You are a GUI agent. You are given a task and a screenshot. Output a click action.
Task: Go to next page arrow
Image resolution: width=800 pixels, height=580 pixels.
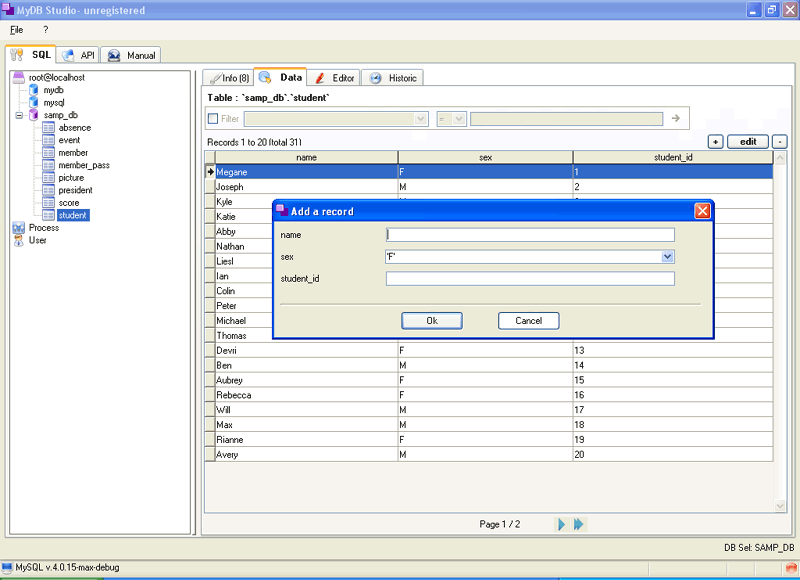[x=561, y=524]
